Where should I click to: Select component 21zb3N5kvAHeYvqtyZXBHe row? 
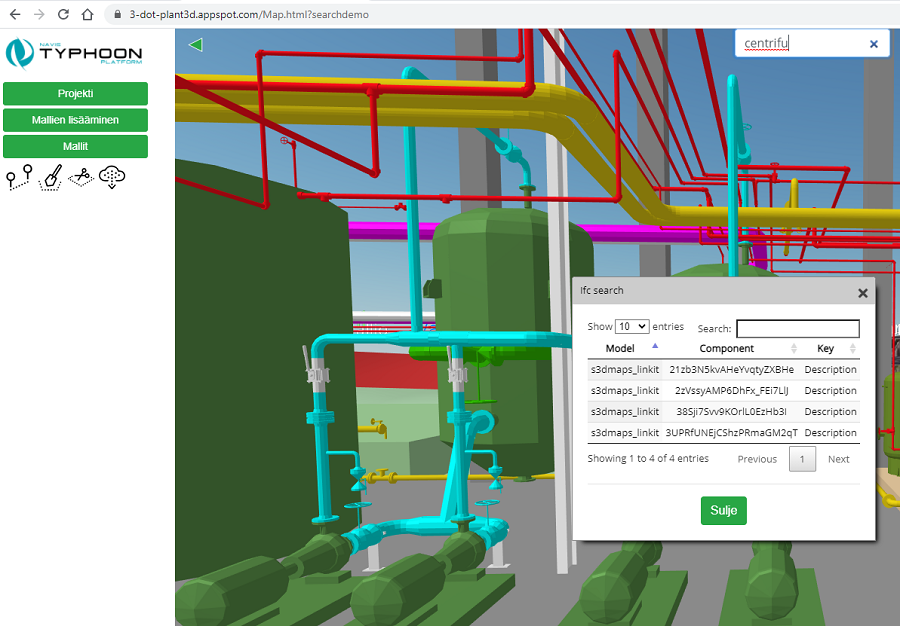[x=731, y=370]
